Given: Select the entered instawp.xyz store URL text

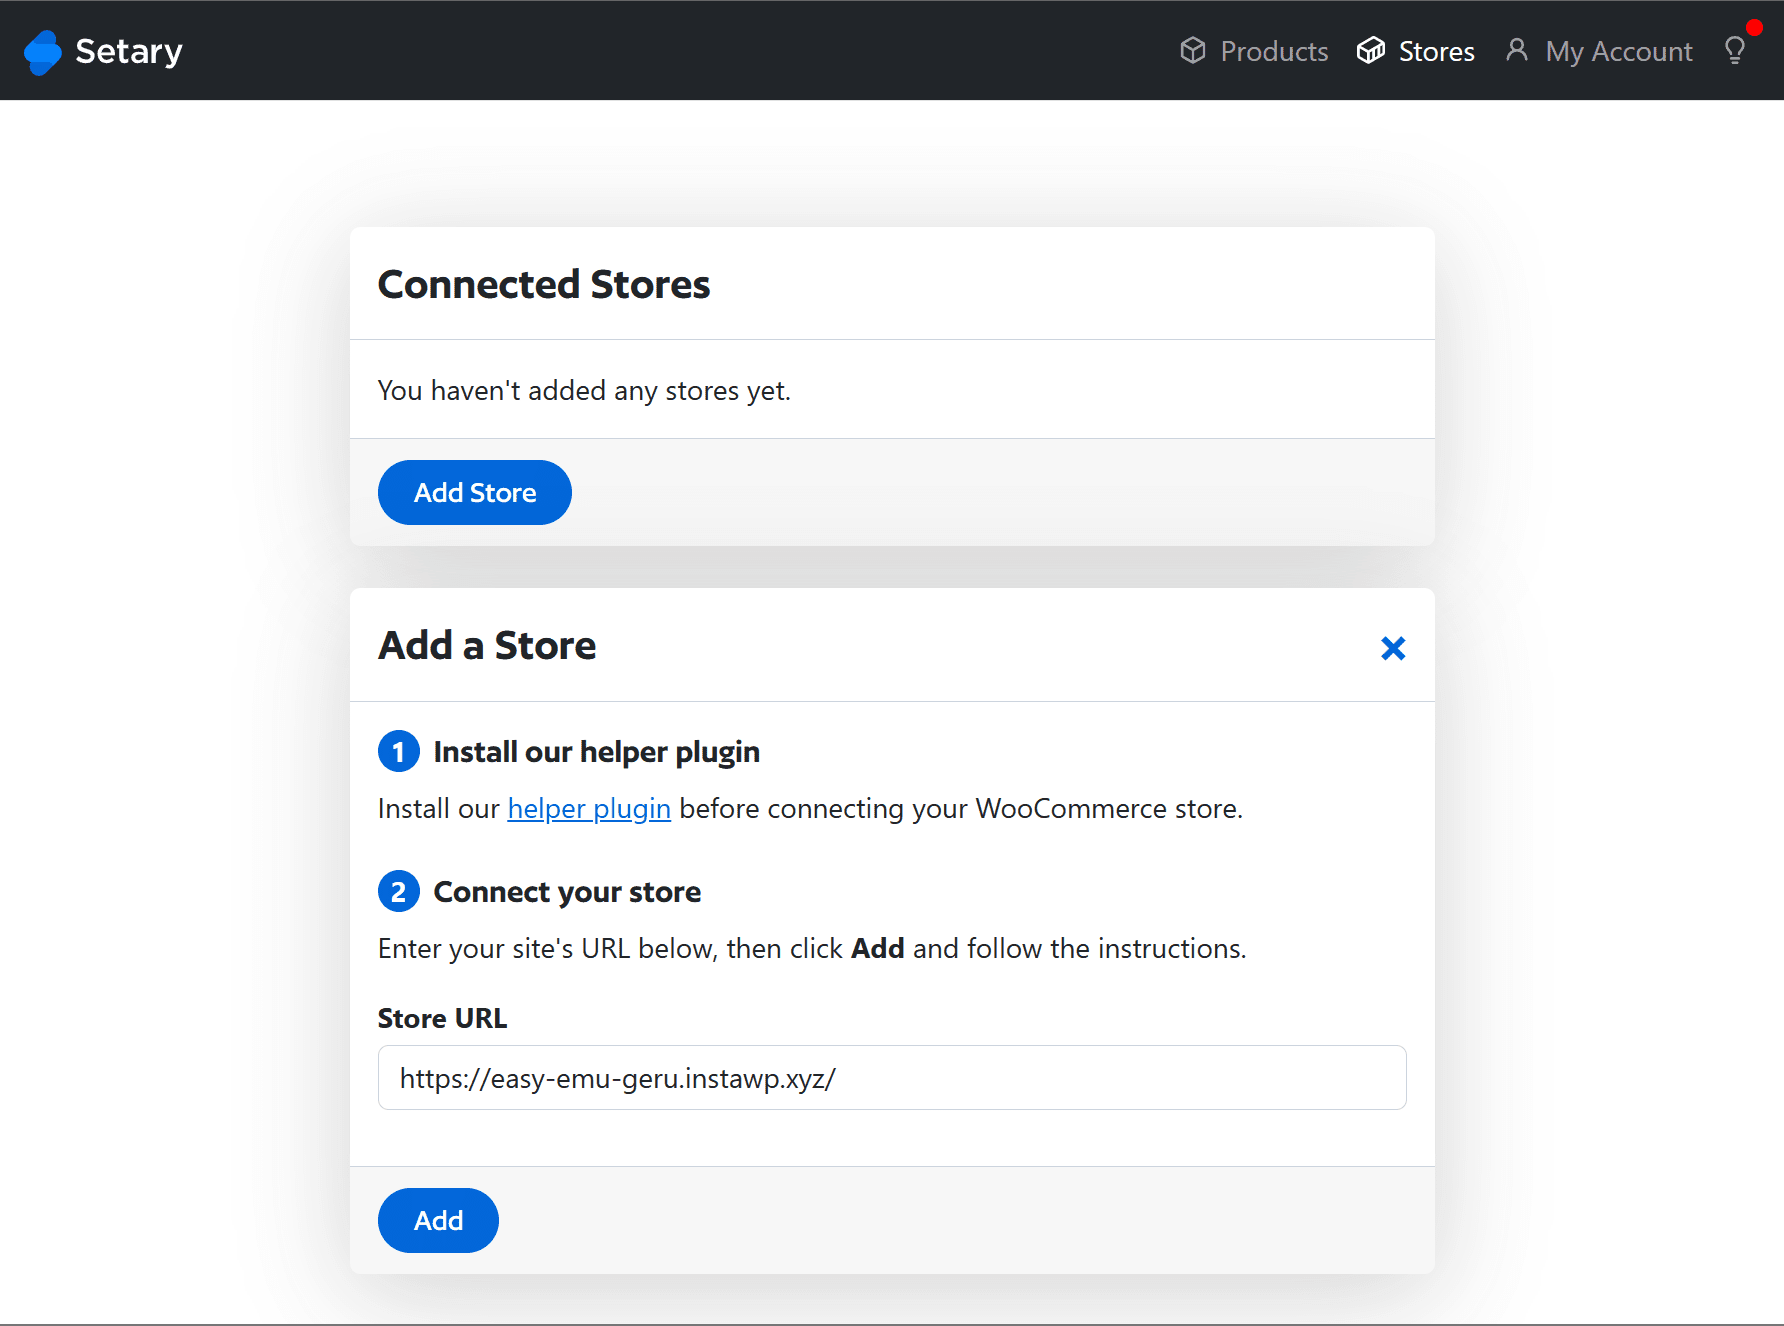Looking at the screenshot, I should tap(616, 1077).
